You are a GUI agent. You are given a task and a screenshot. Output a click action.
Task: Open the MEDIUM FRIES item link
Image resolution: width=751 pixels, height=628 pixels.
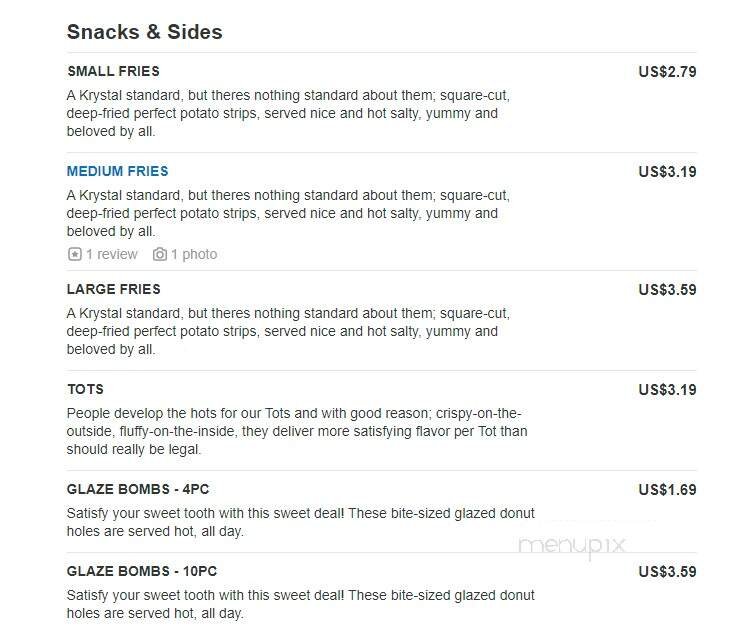[x=117, y=171]
